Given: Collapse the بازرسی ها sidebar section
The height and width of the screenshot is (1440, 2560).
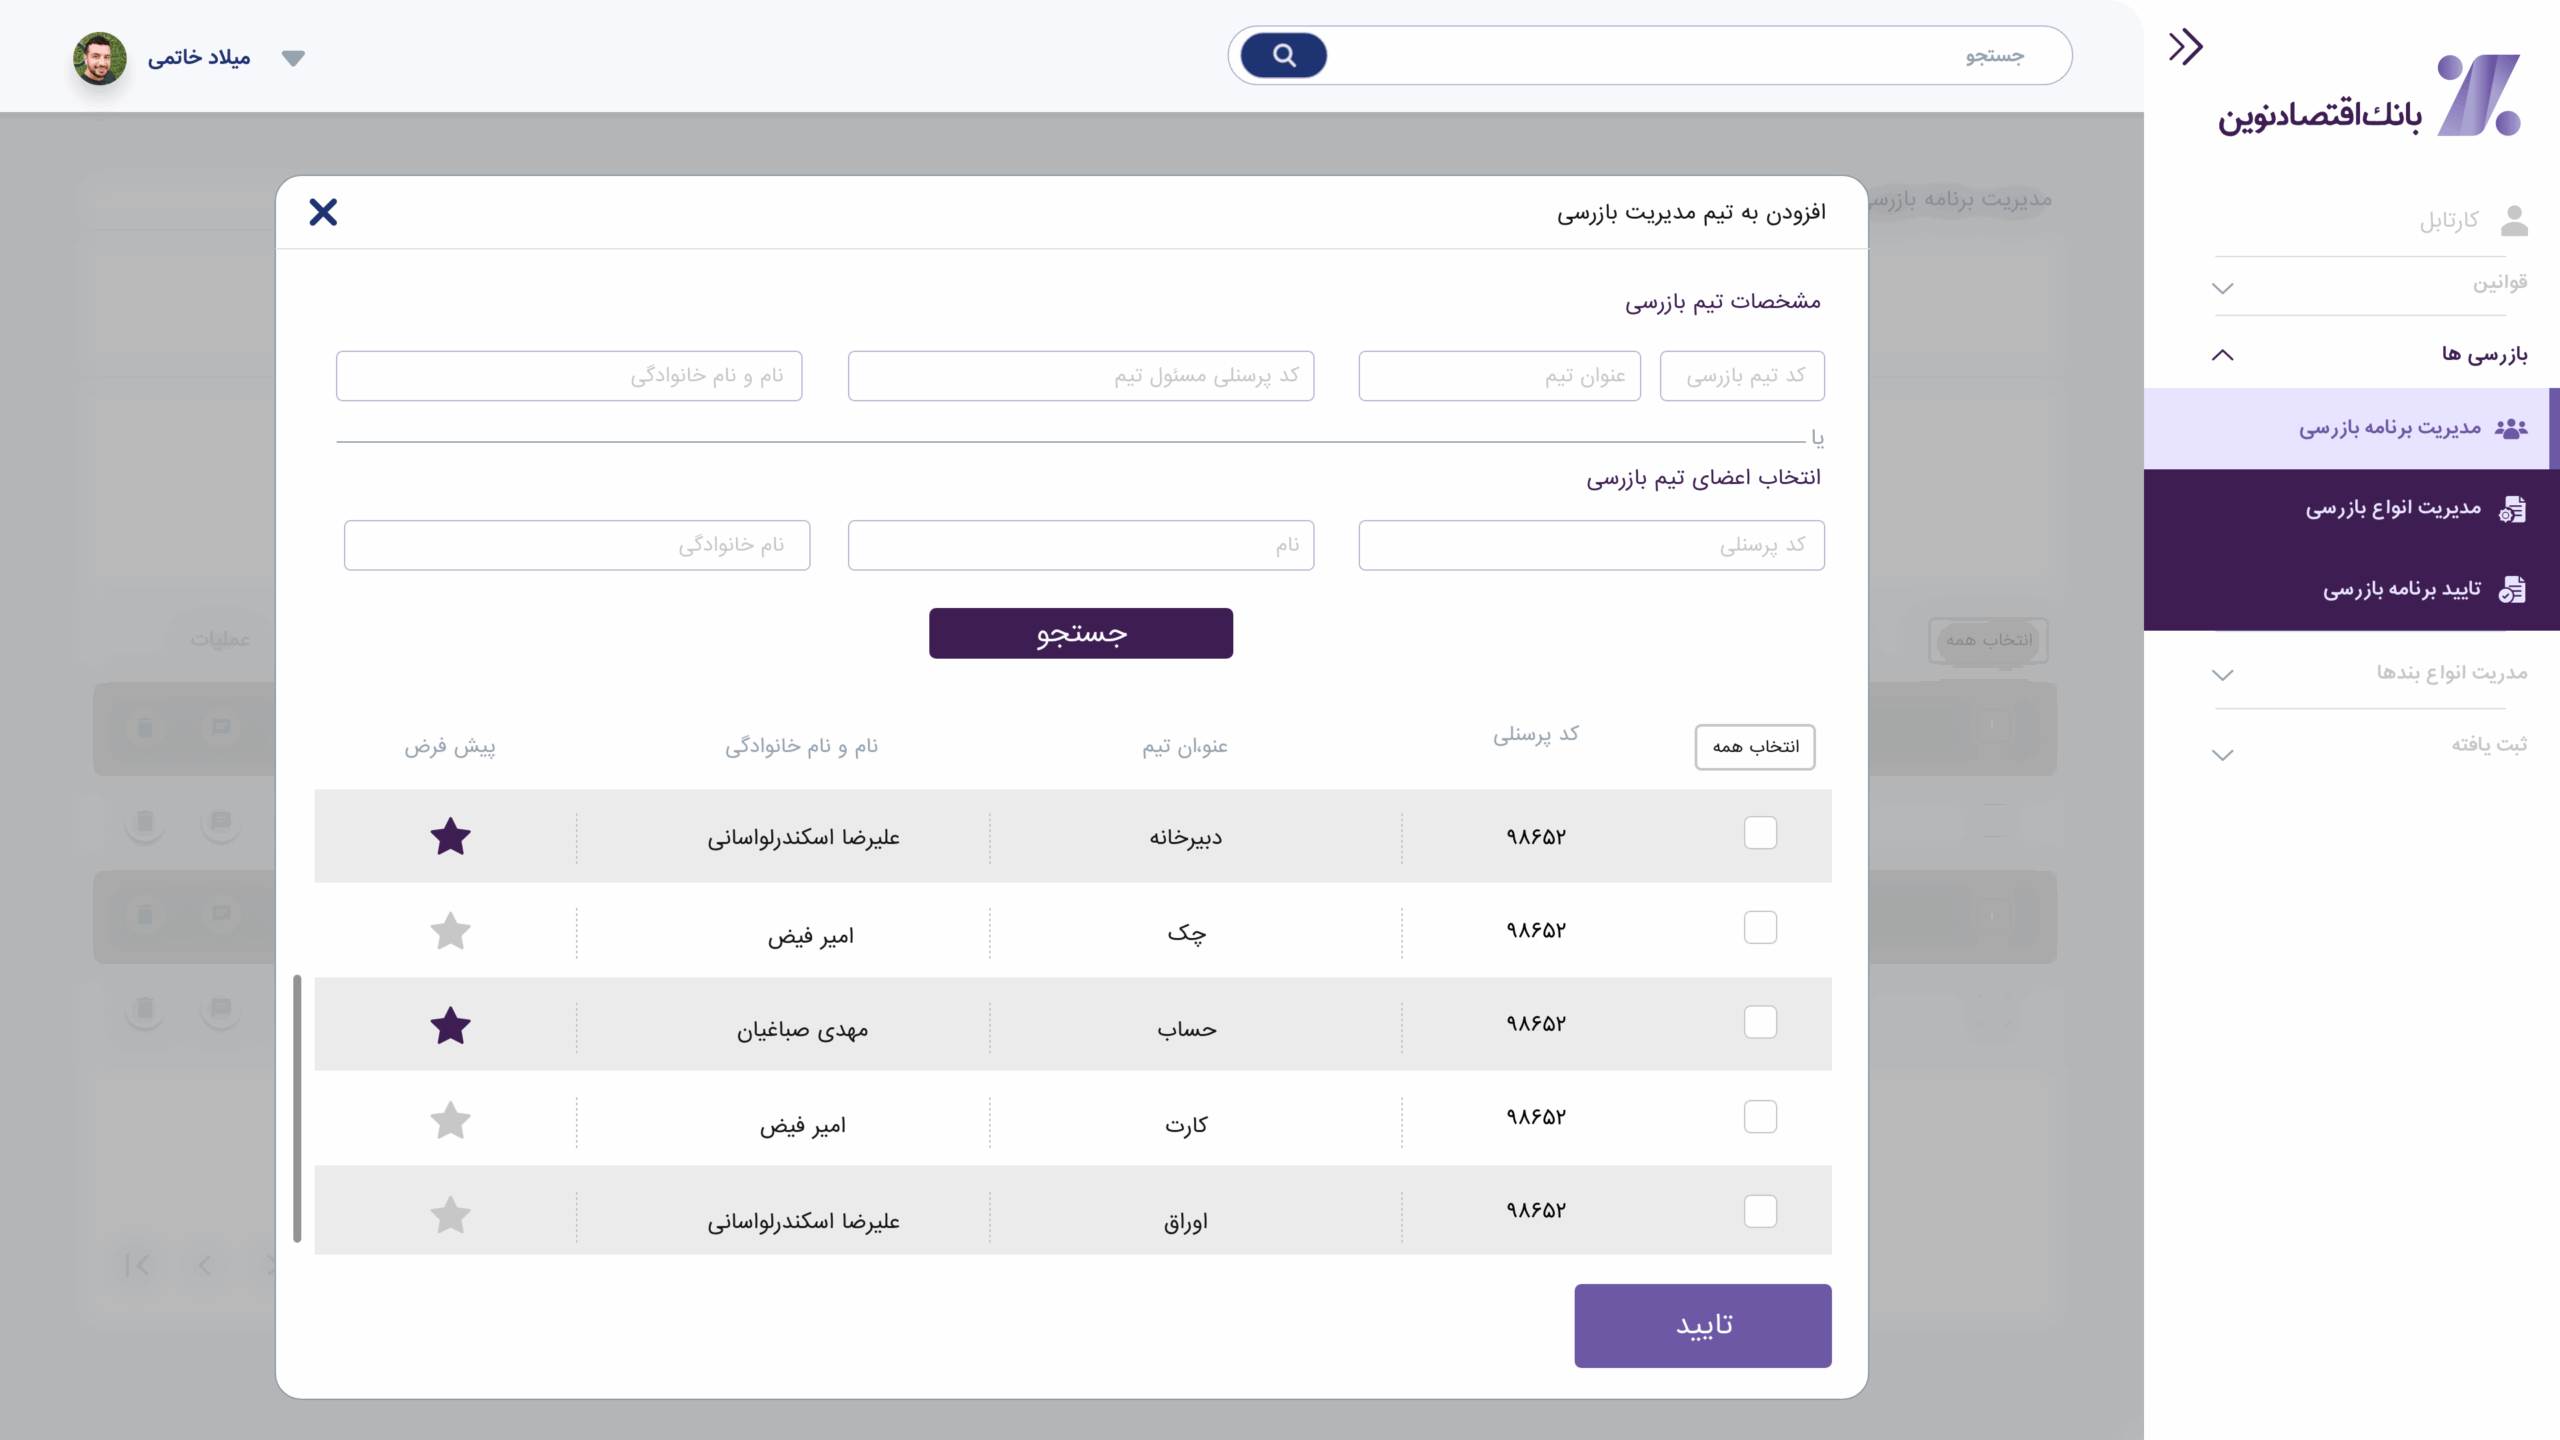Looking at the screenshot, I should [x=2222, y=355].
